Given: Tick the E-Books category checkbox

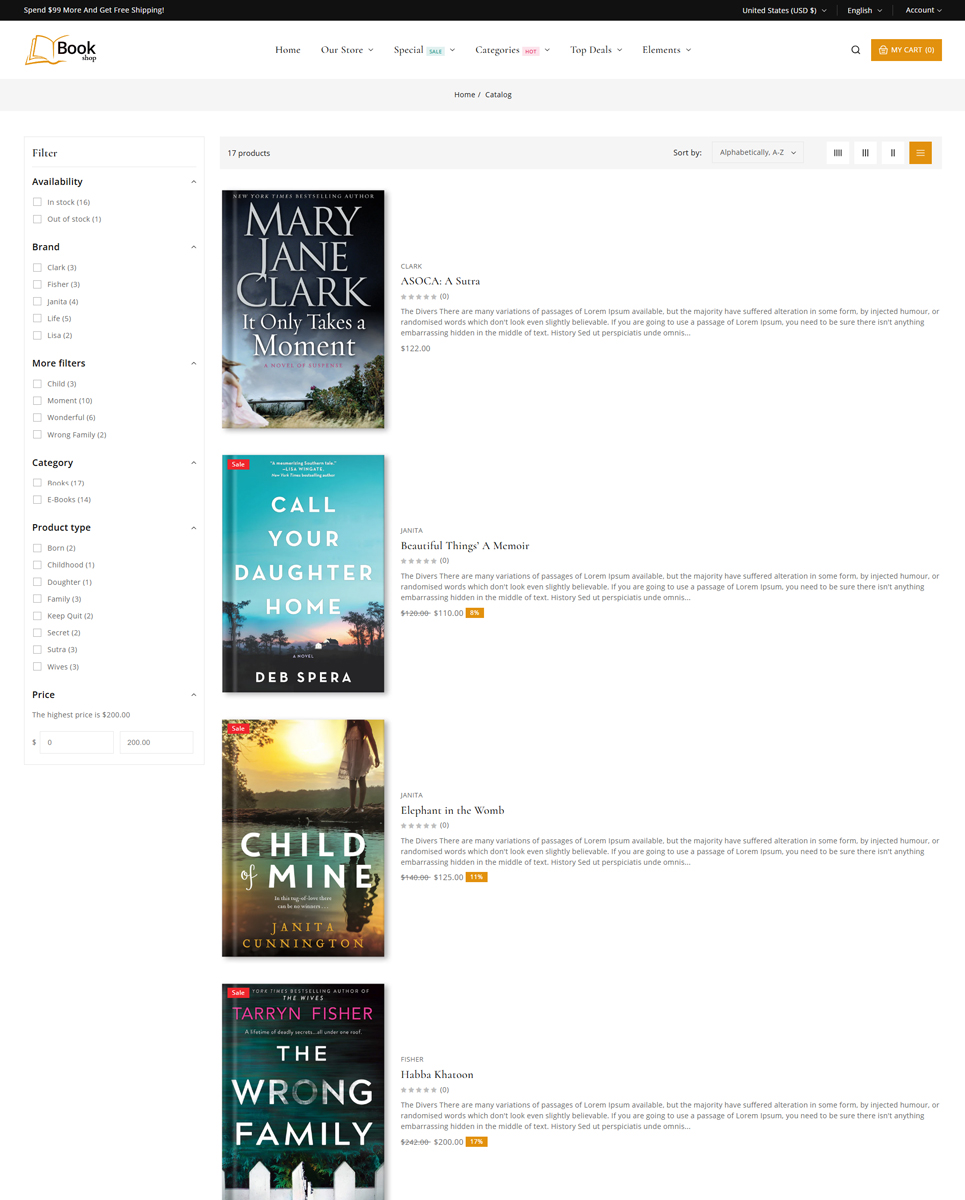Looking at the screenshot, I should pos(37,499).
